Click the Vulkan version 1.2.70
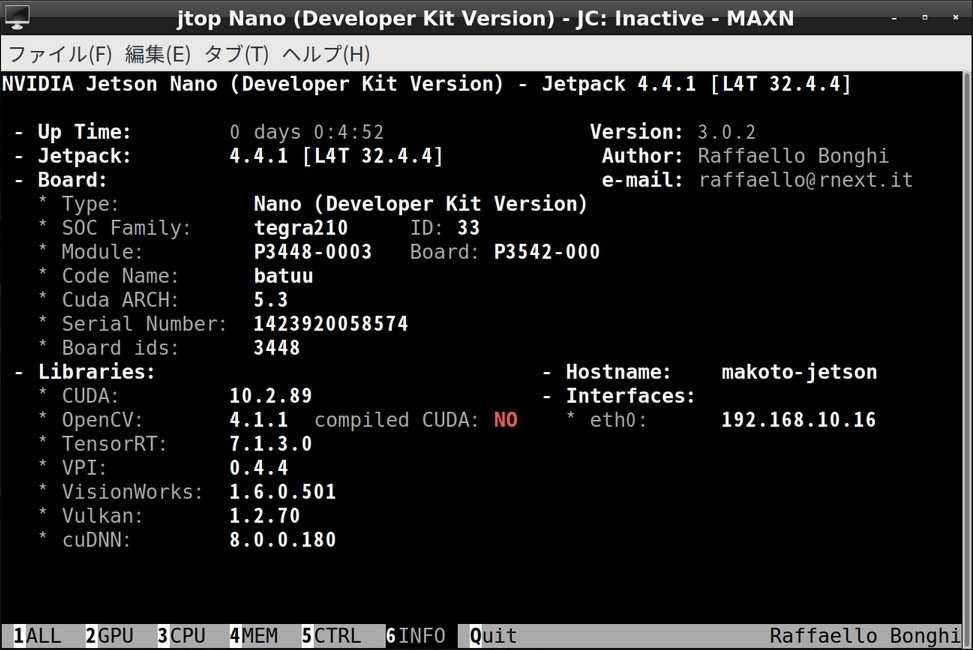The width and height of the screenshot is (973, 650). (265, 516)
